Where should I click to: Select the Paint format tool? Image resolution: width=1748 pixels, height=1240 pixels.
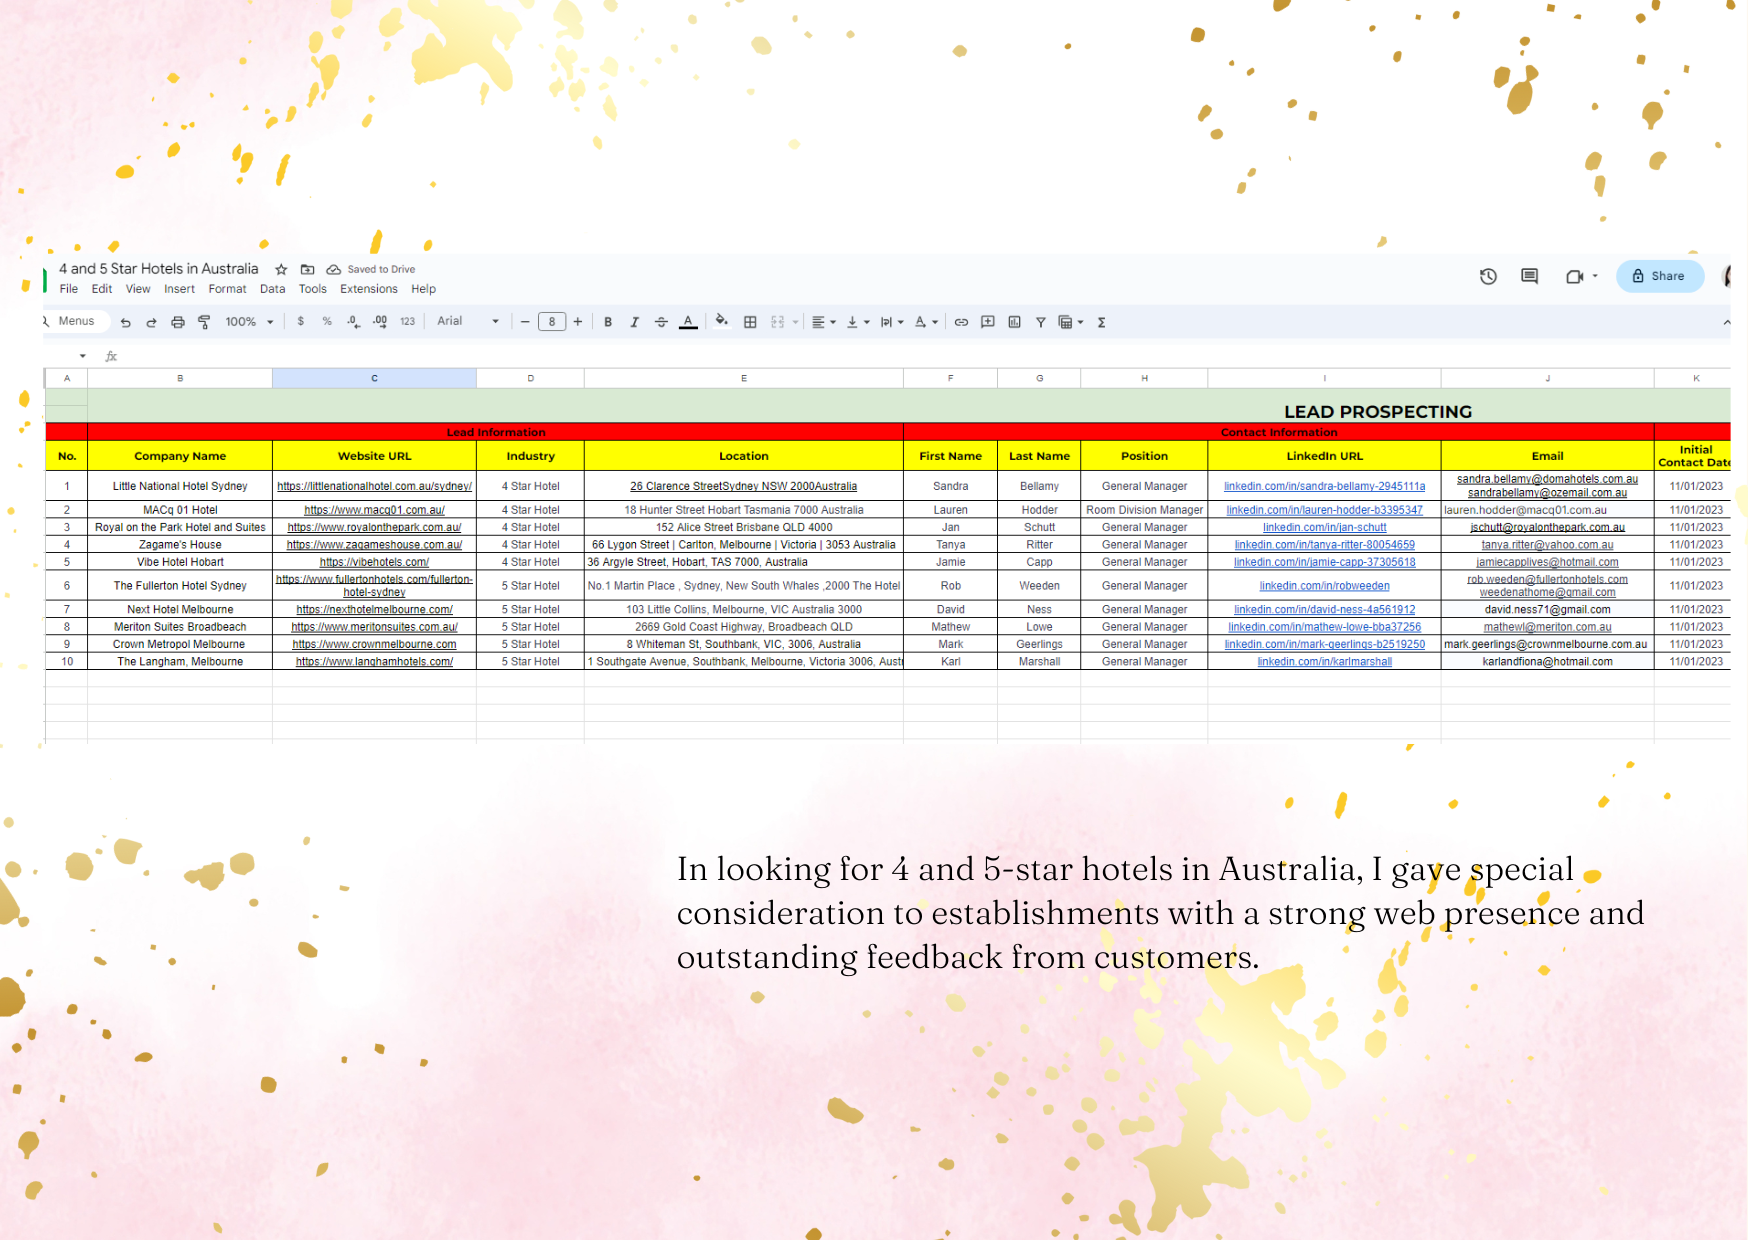click(x=204, y=322)
